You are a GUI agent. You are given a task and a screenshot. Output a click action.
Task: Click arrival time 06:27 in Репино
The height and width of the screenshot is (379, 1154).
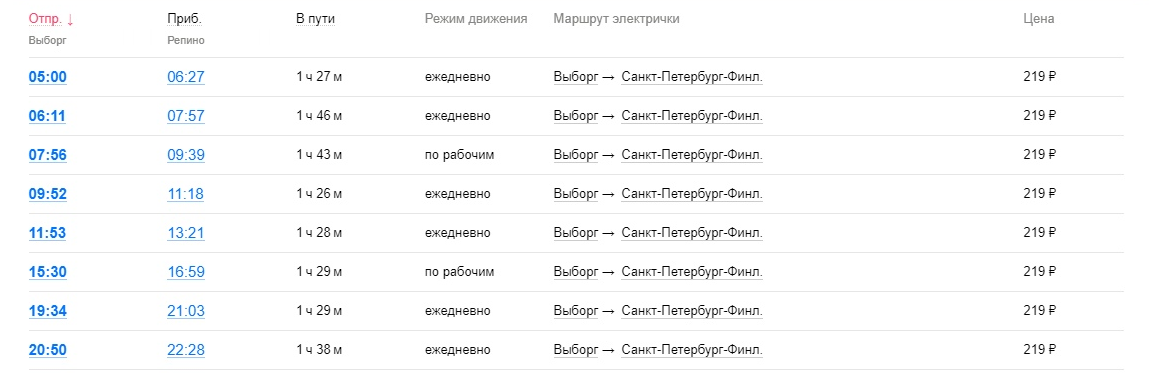coord(185,77)
